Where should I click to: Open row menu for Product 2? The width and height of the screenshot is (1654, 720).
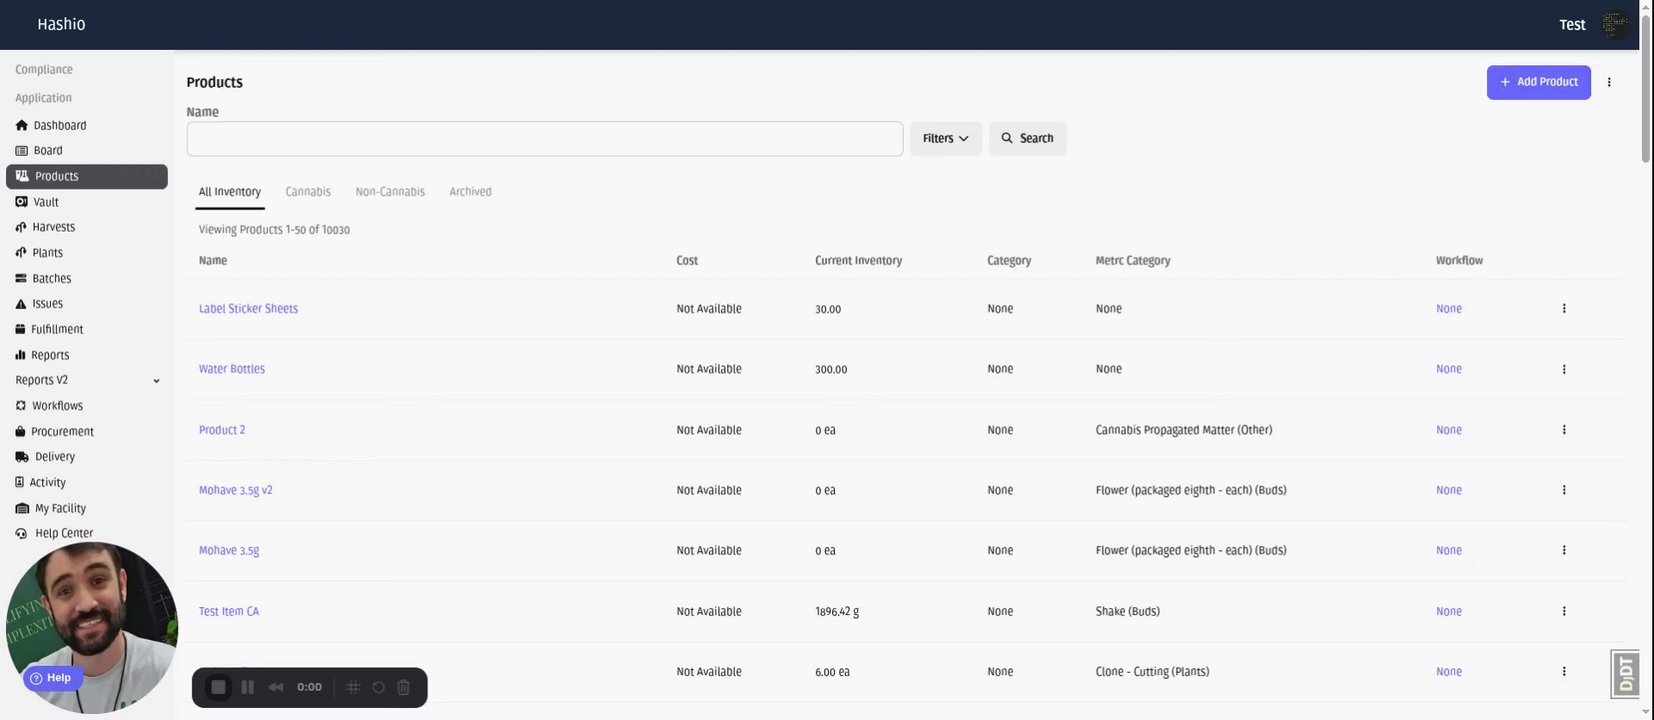(1564, 430)
